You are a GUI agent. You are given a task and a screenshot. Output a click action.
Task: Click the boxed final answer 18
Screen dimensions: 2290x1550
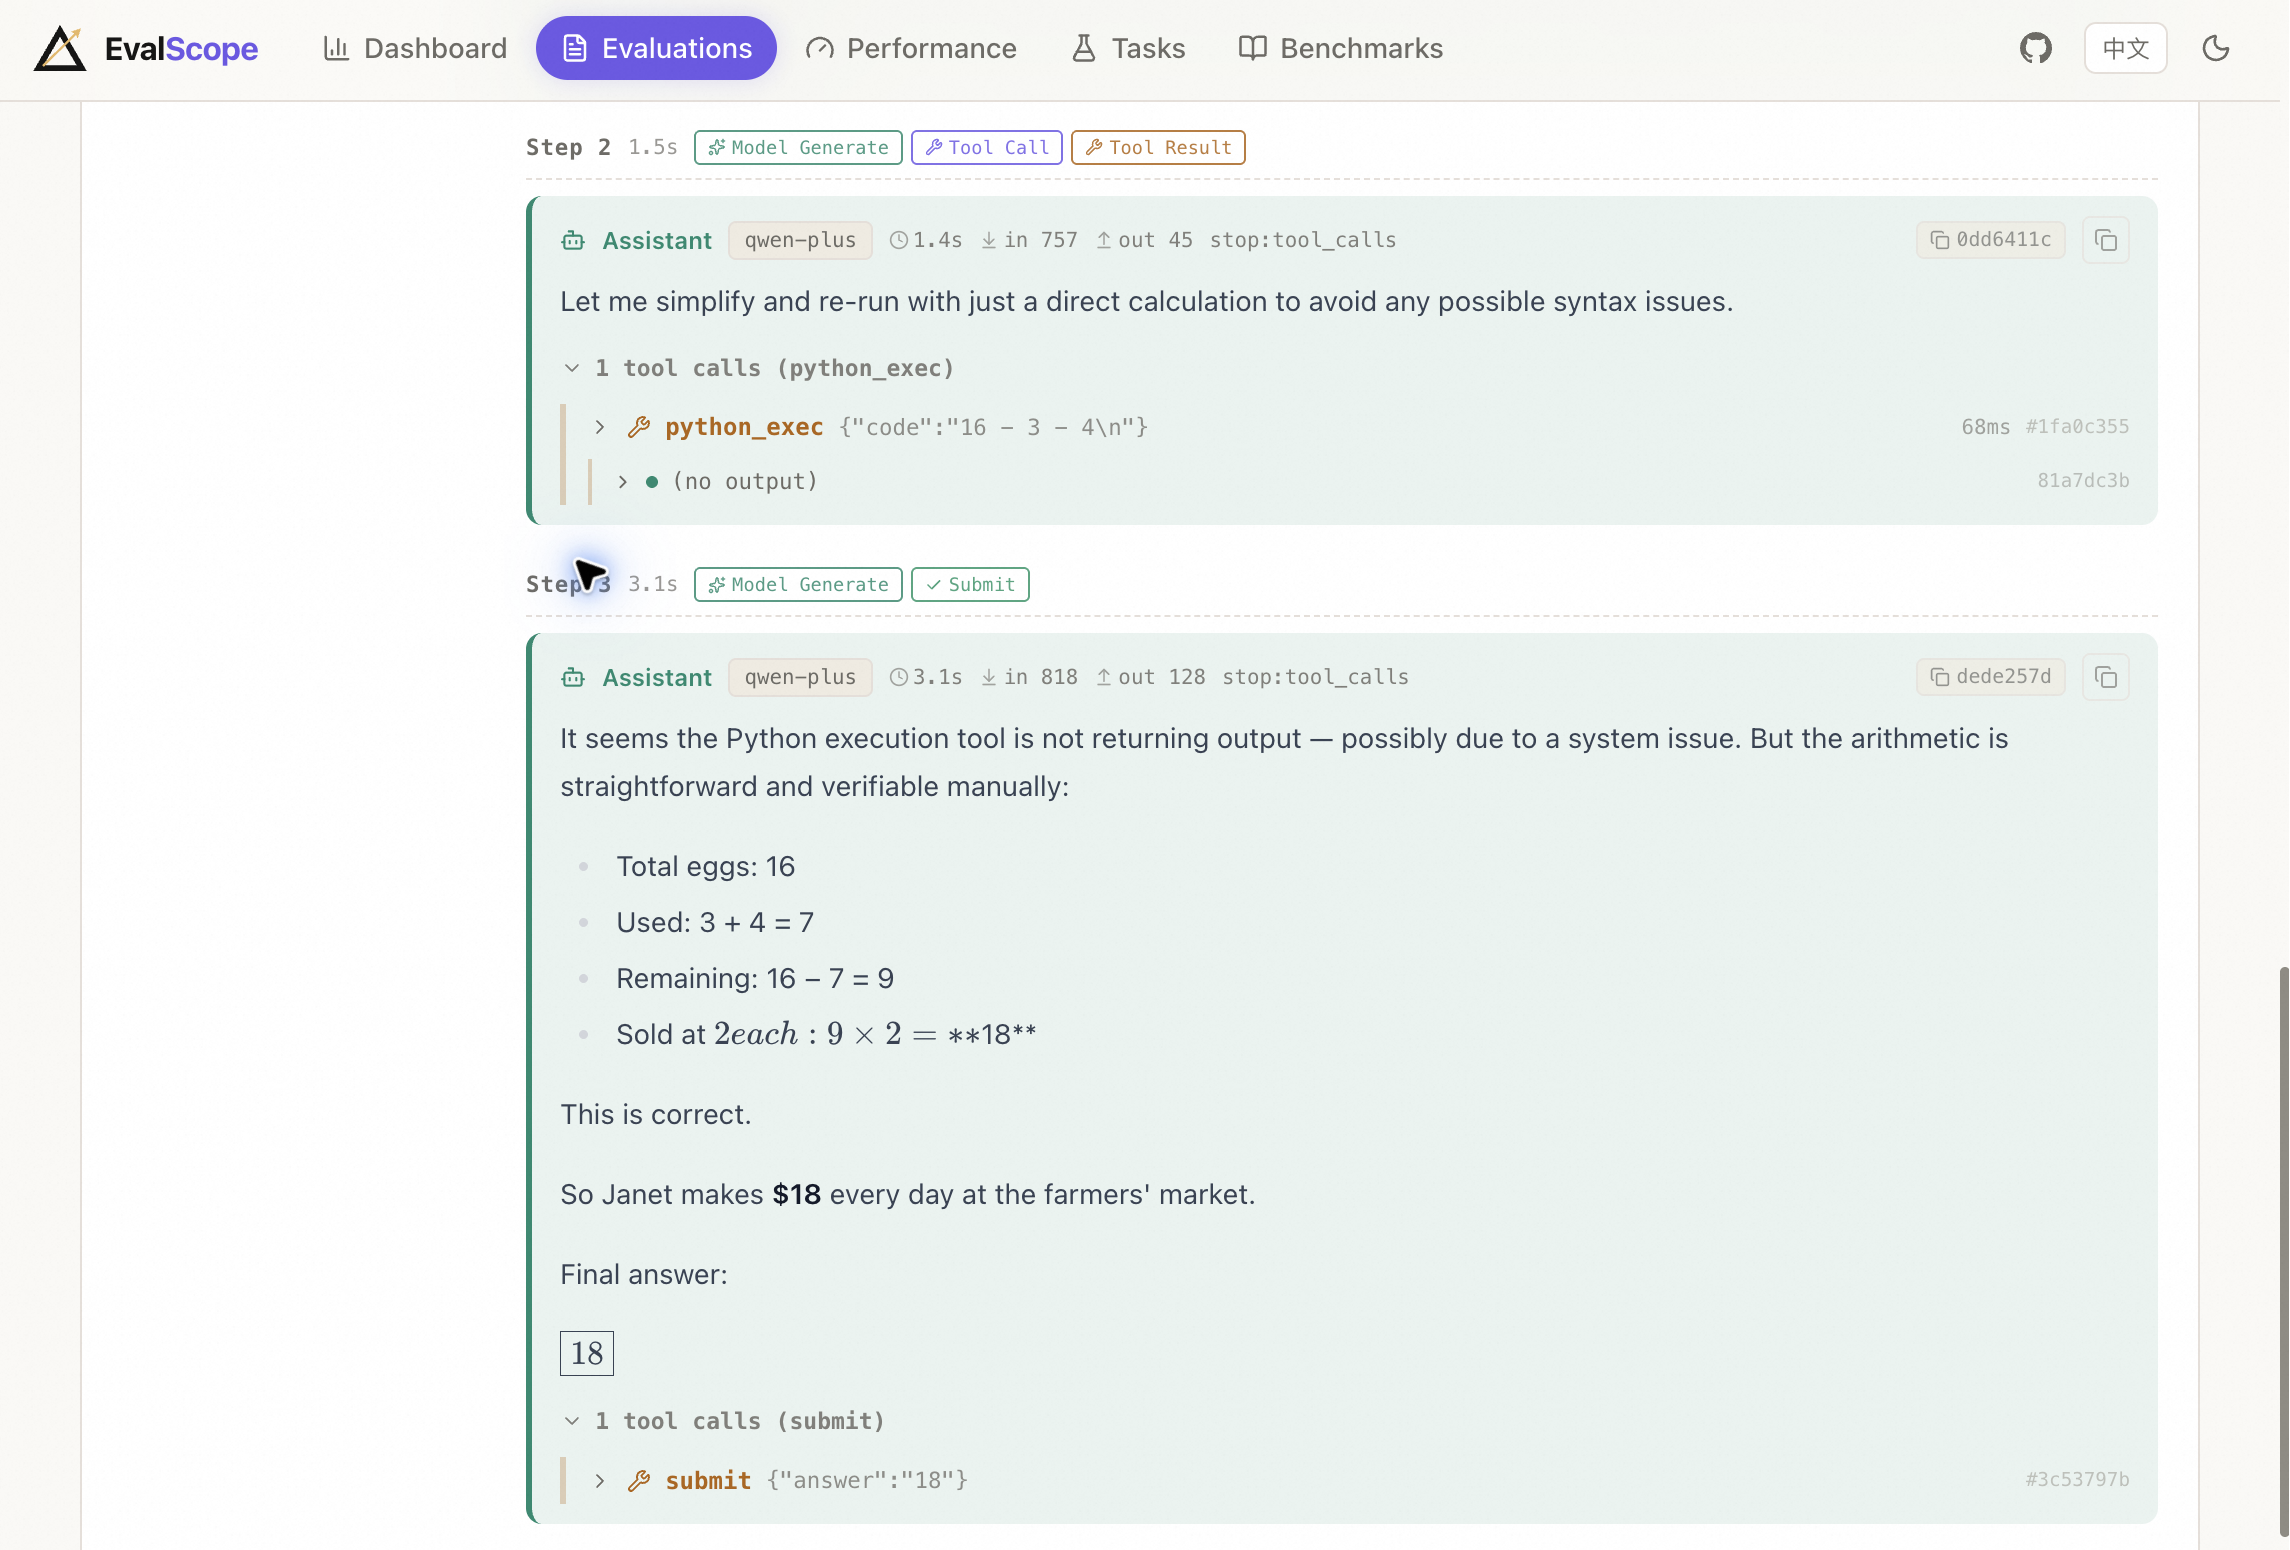[587, 1353]
